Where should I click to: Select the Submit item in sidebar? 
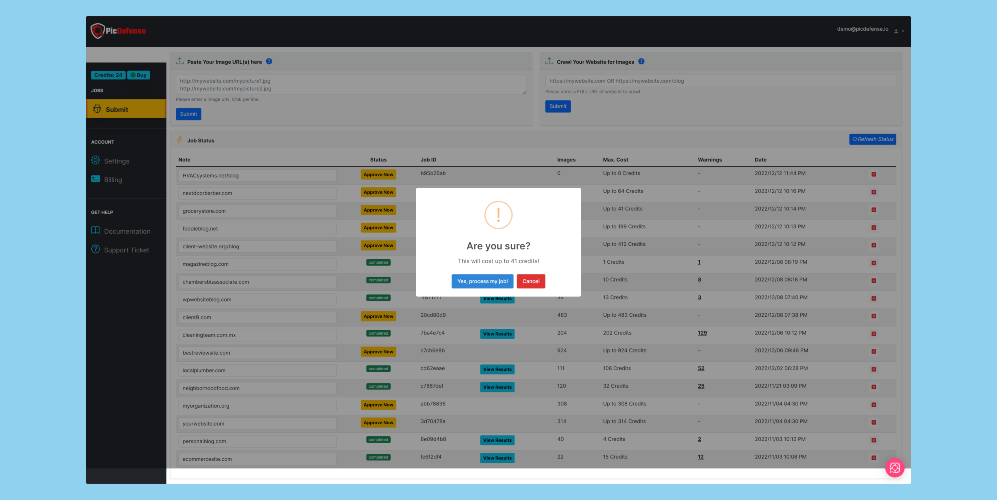coord(126,109)
